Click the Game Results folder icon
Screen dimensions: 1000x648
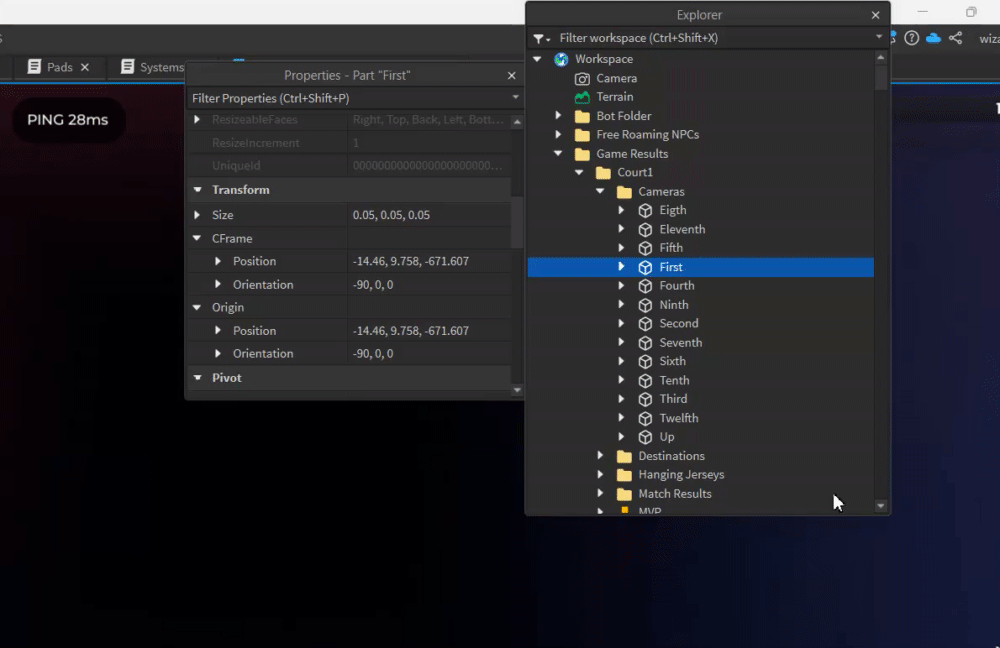582,154
